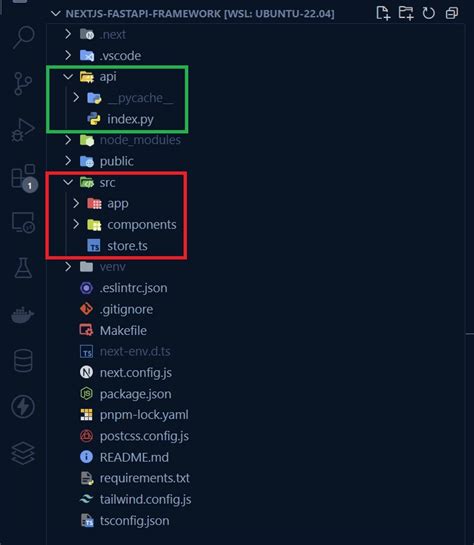Open the Remote Explorer view
The width and height of the screenshot is (474, 545).
click(x=23, y=222)
